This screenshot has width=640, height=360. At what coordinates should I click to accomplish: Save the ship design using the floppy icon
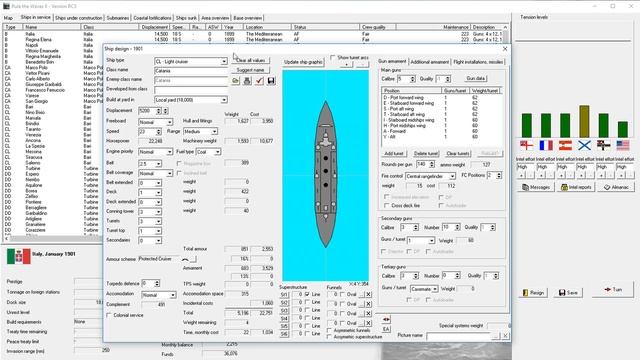[x=271, y=81]
